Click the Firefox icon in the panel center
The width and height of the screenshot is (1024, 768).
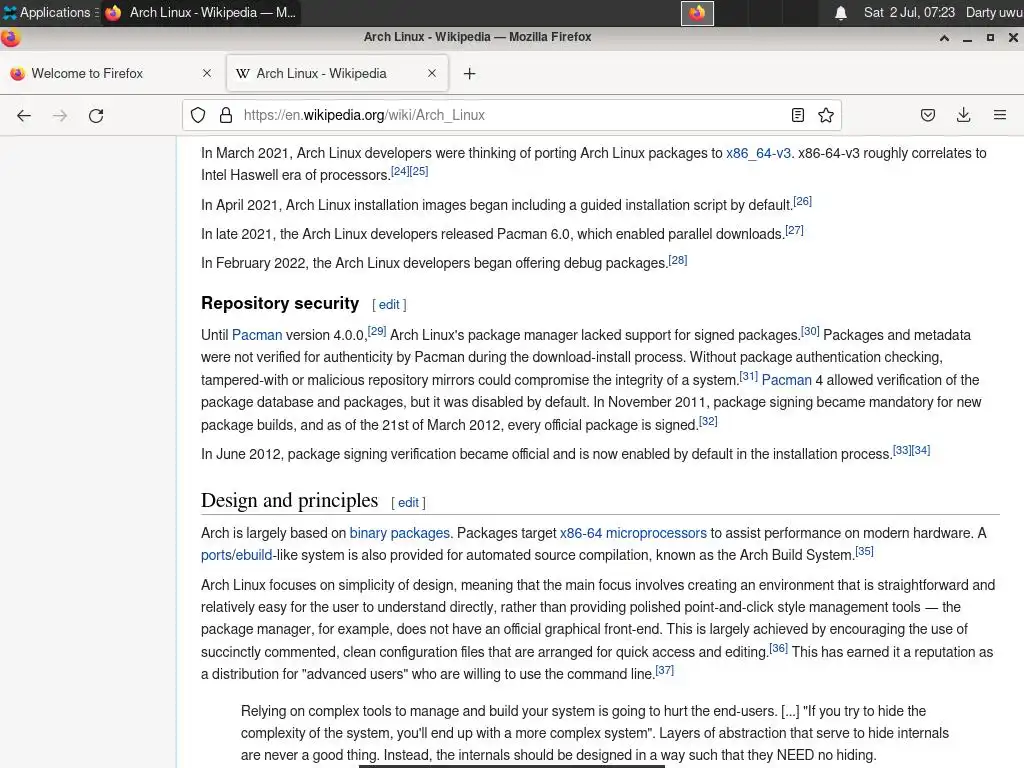coord(697,13)
